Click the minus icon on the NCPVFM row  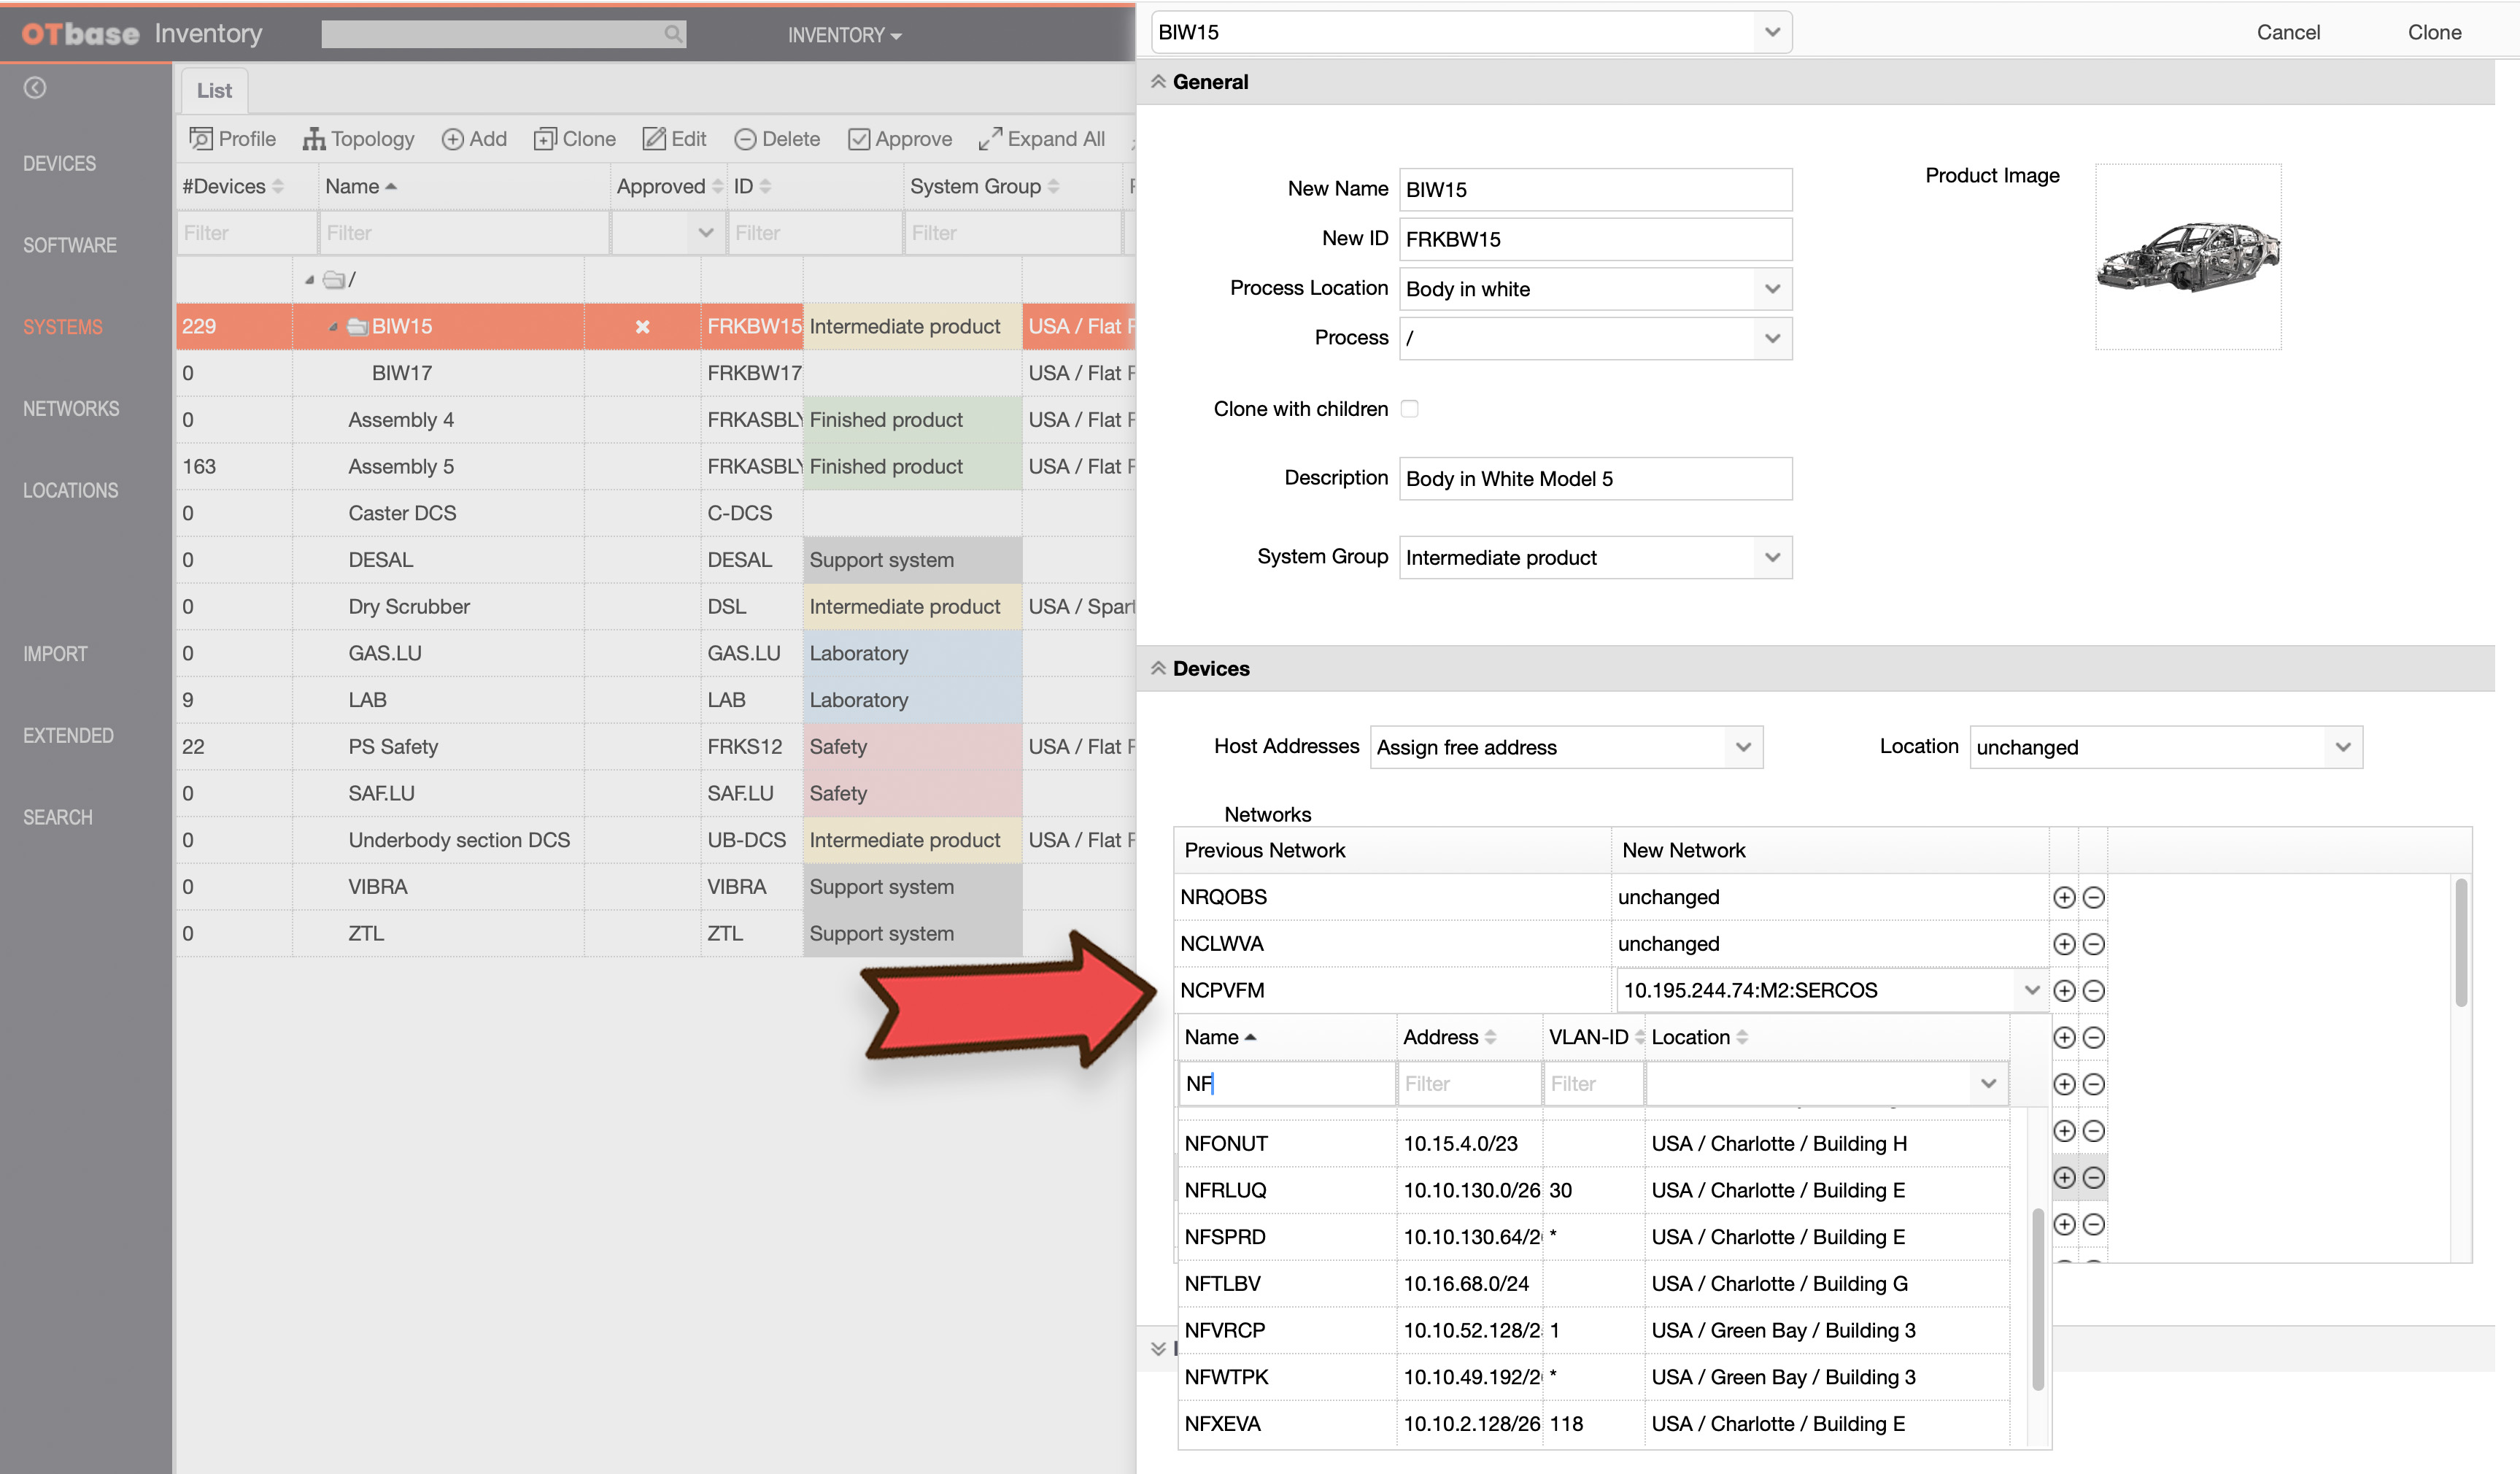coord(2093,990)
